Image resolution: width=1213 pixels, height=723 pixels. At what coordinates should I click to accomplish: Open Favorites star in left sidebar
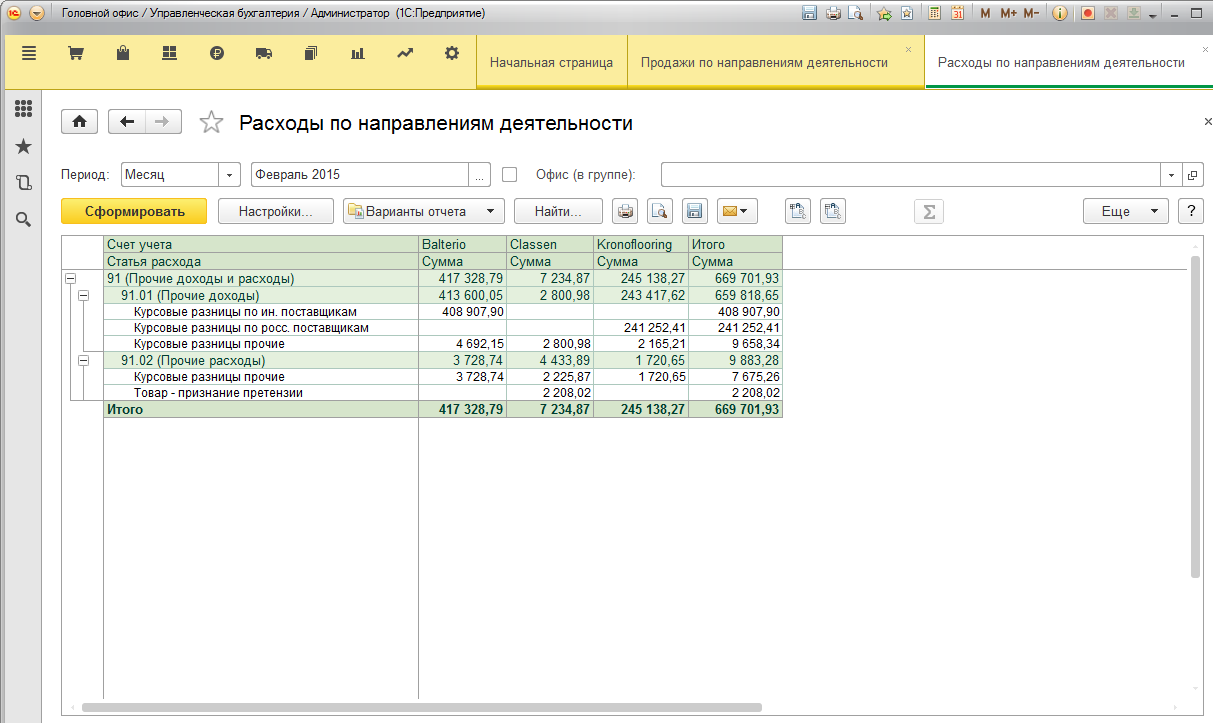point(23,146)
